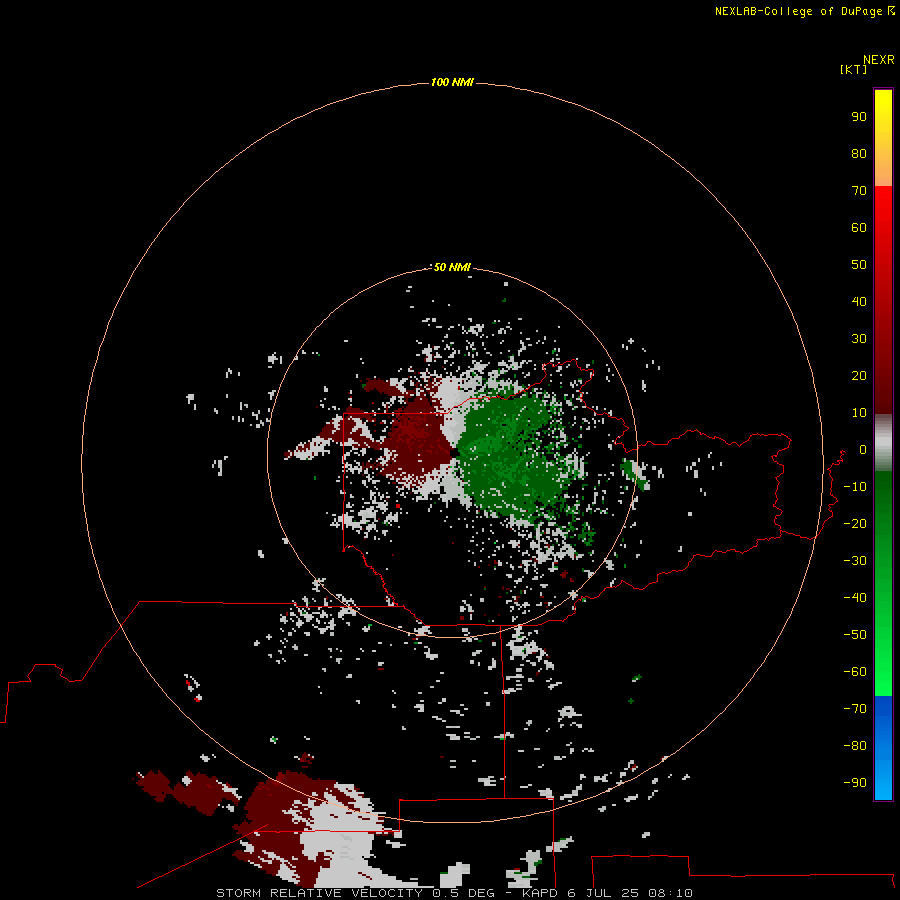
Task: Click the positive 50 knot scale label
Action: [x=859, y=265]
